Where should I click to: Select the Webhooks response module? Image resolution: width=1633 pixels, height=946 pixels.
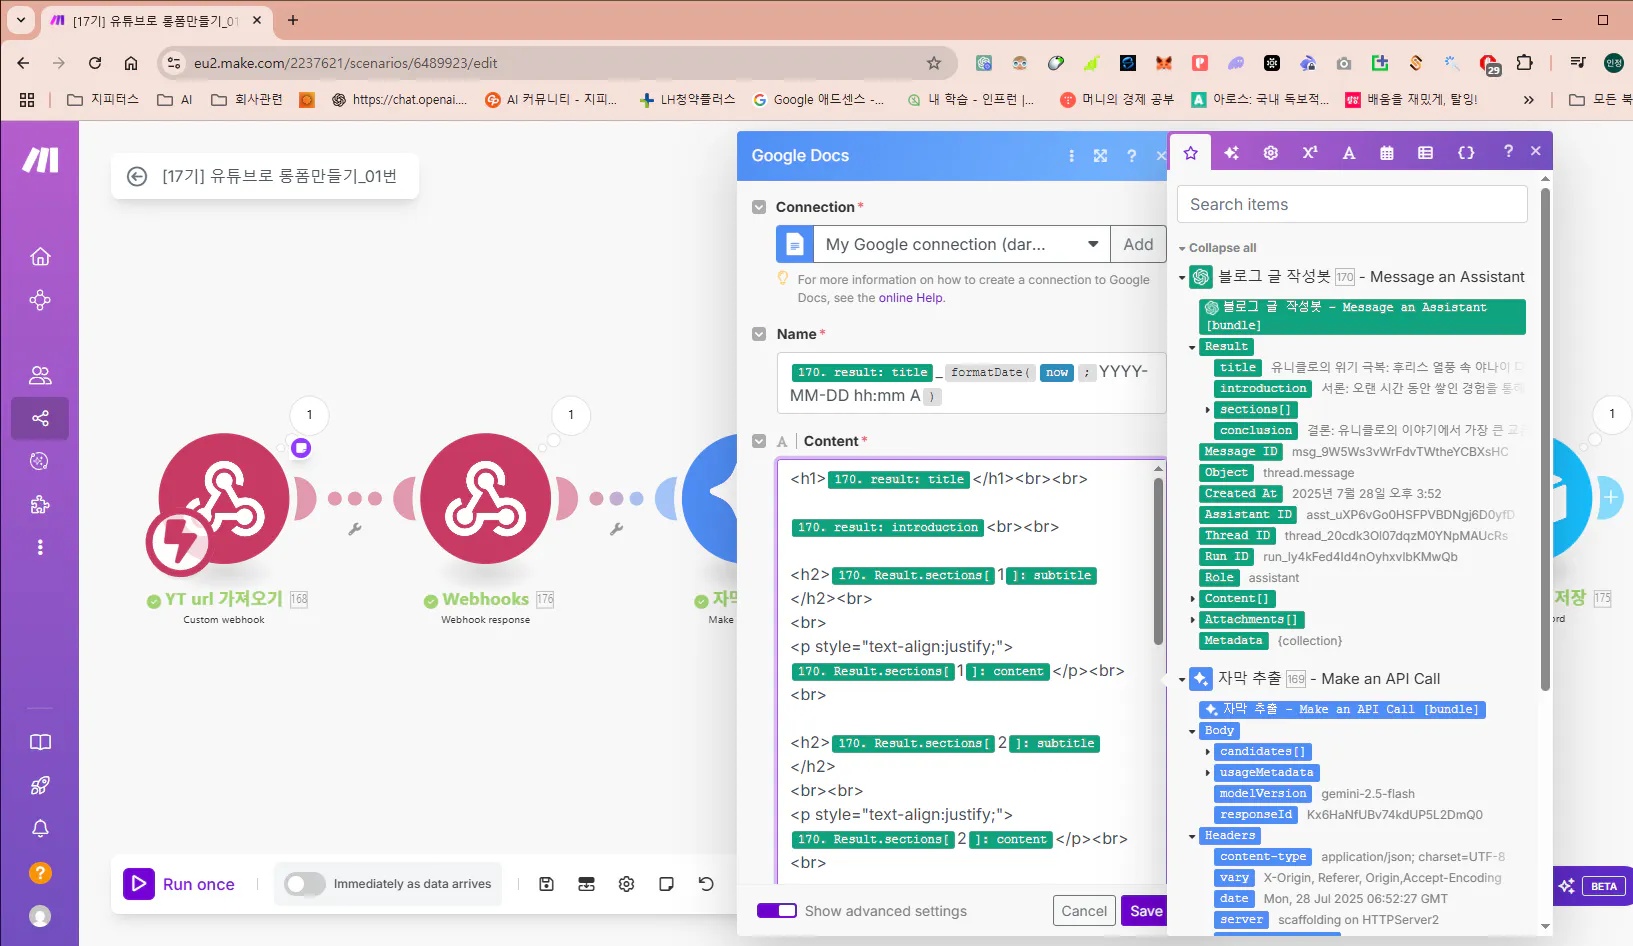(486, 498)
